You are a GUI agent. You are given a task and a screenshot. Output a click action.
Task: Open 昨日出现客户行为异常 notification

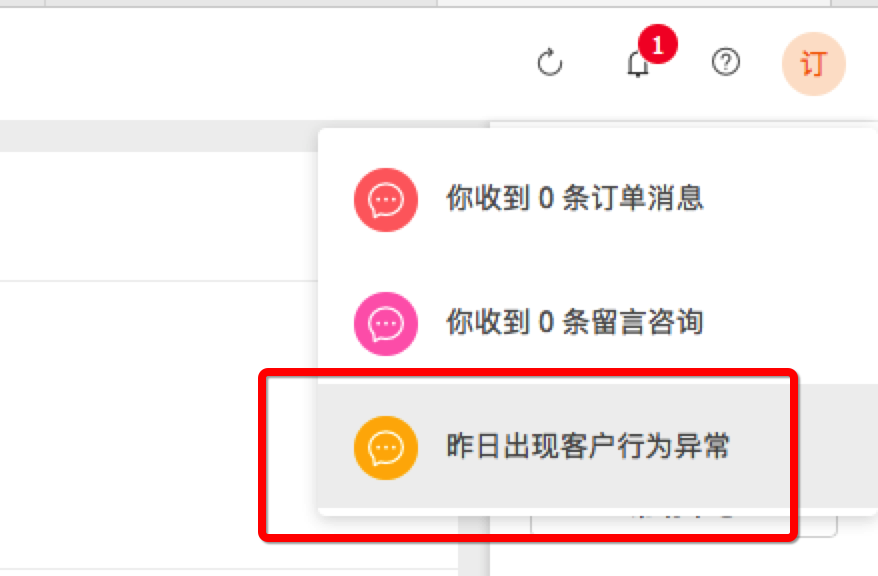[x=588, y=446]
